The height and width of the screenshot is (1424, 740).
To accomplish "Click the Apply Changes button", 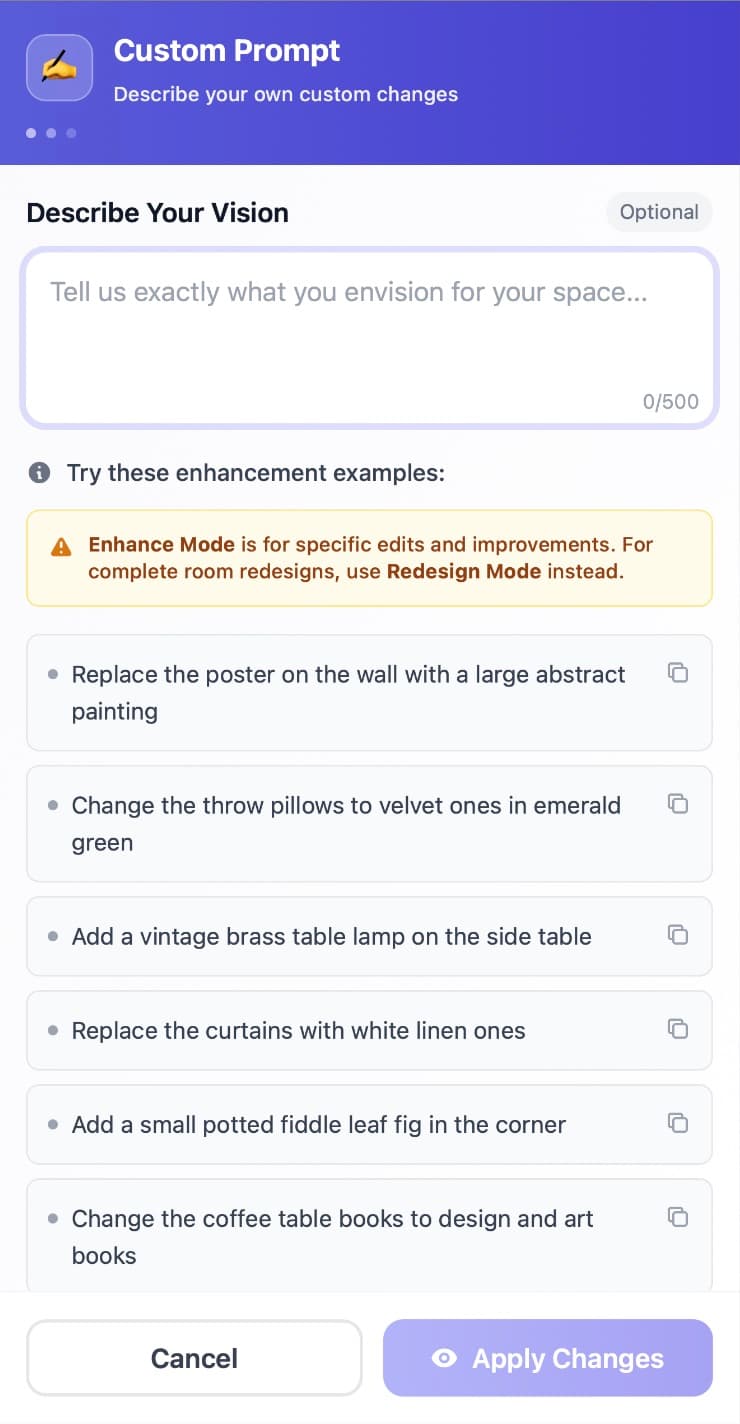I will click(547, 1358).
